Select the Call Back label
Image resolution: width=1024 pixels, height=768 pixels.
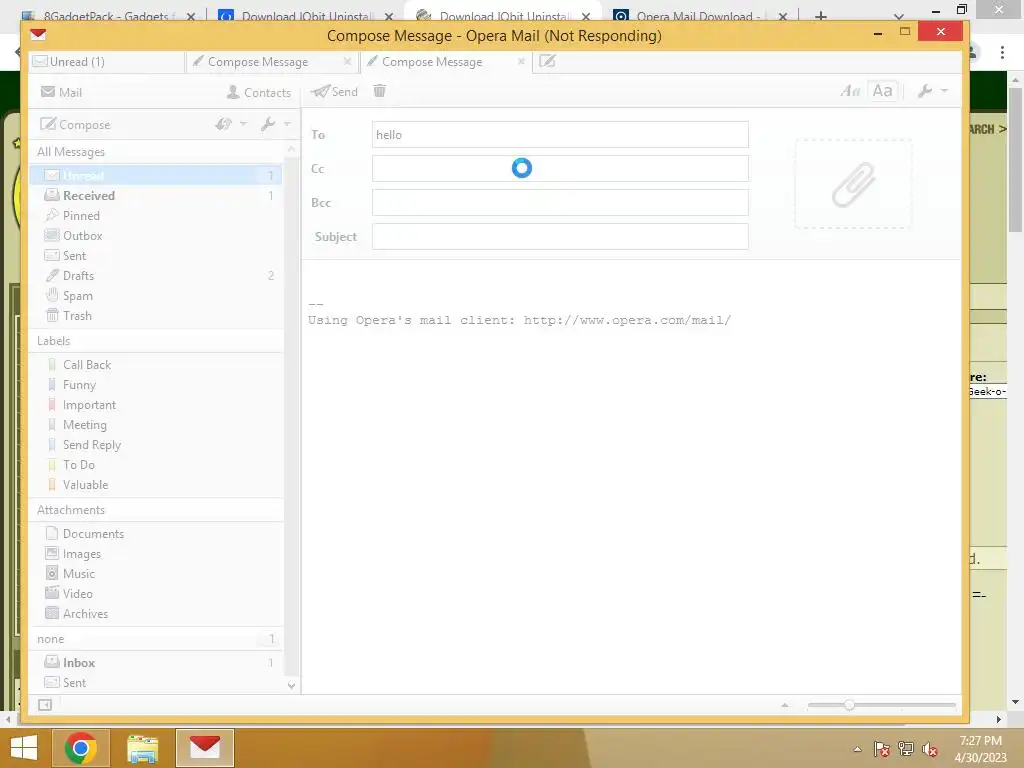tap(156, 364)
